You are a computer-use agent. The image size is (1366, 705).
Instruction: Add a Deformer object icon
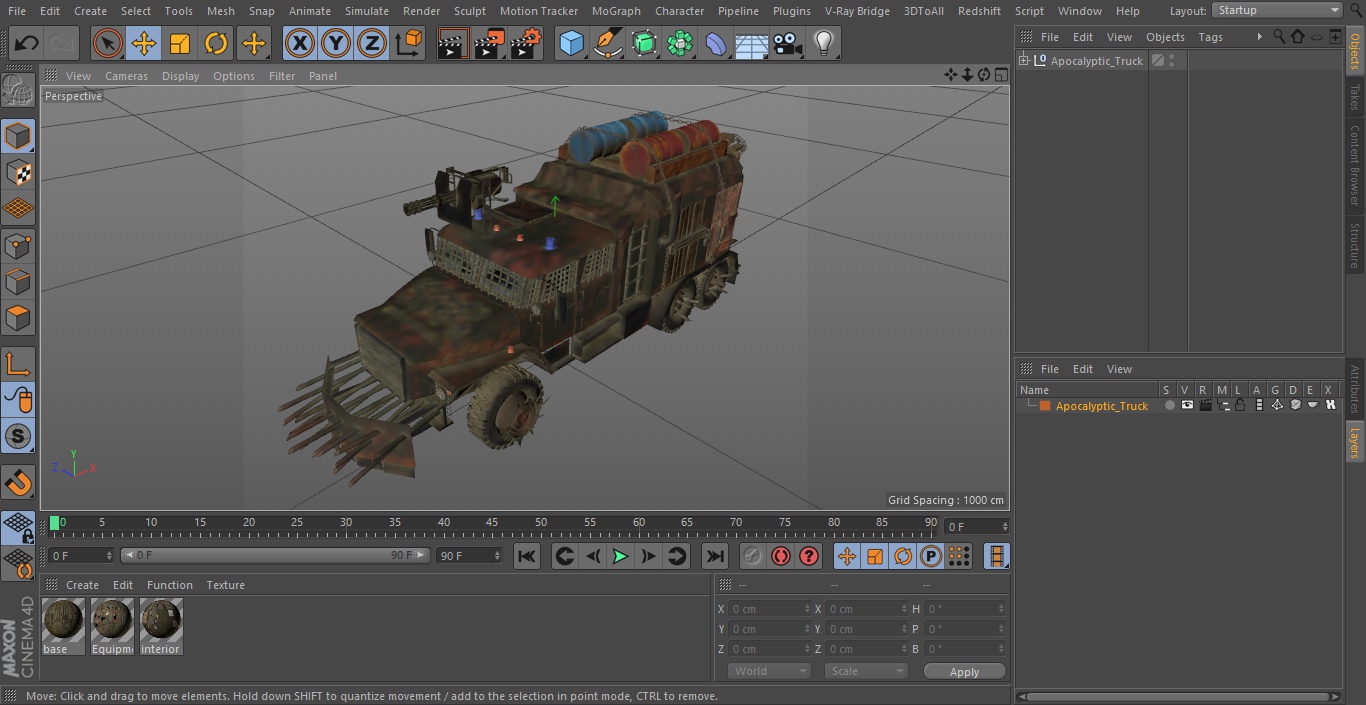[716, 44]
